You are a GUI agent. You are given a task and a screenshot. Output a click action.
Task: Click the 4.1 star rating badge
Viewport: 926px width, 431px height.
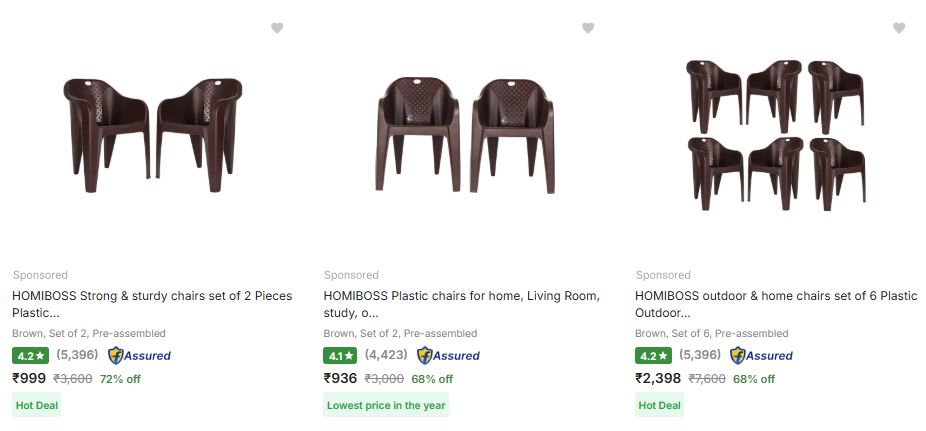click(340, 355)
